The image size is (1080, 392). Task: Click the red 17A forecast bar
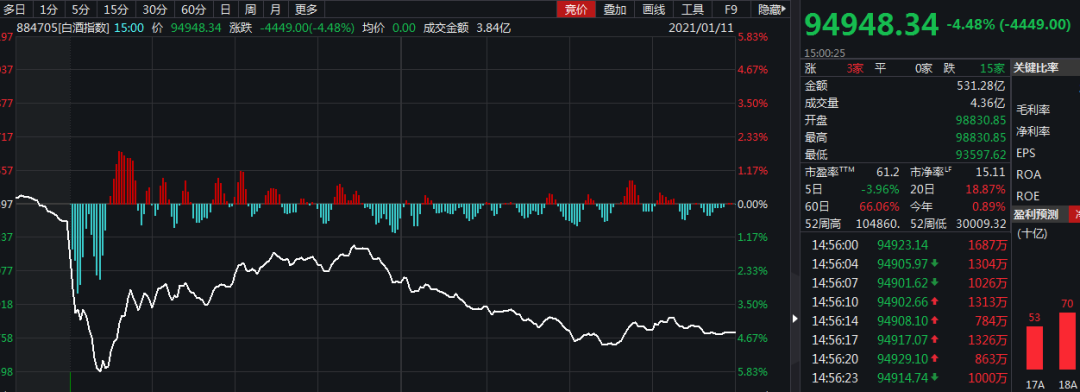[1035, 349]
